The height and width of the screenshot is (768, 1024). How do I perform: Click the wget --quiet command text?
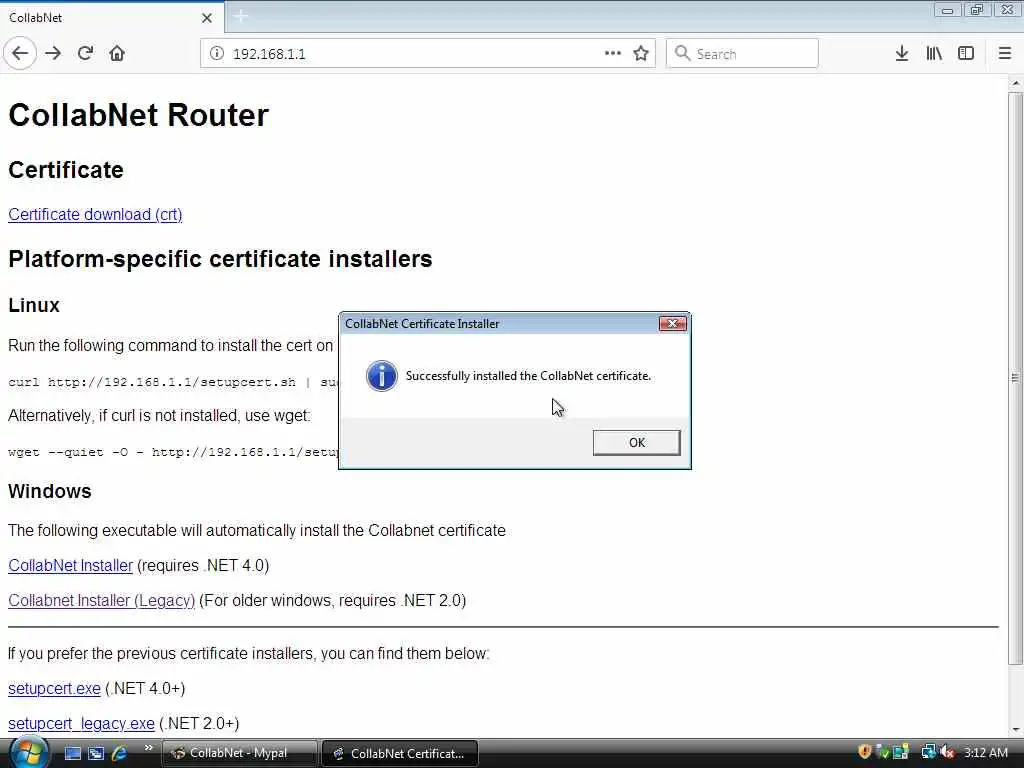coord(173,452)
